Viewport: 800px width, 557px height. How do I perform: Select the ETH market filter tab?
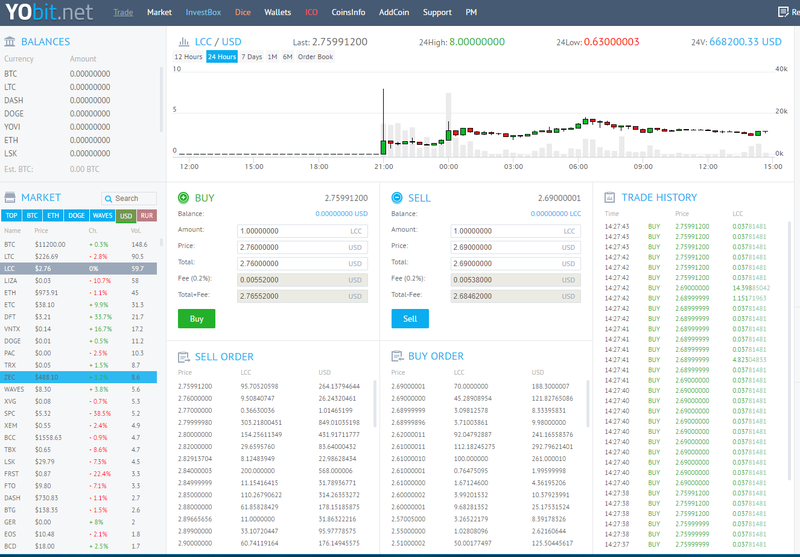[53, 216]
